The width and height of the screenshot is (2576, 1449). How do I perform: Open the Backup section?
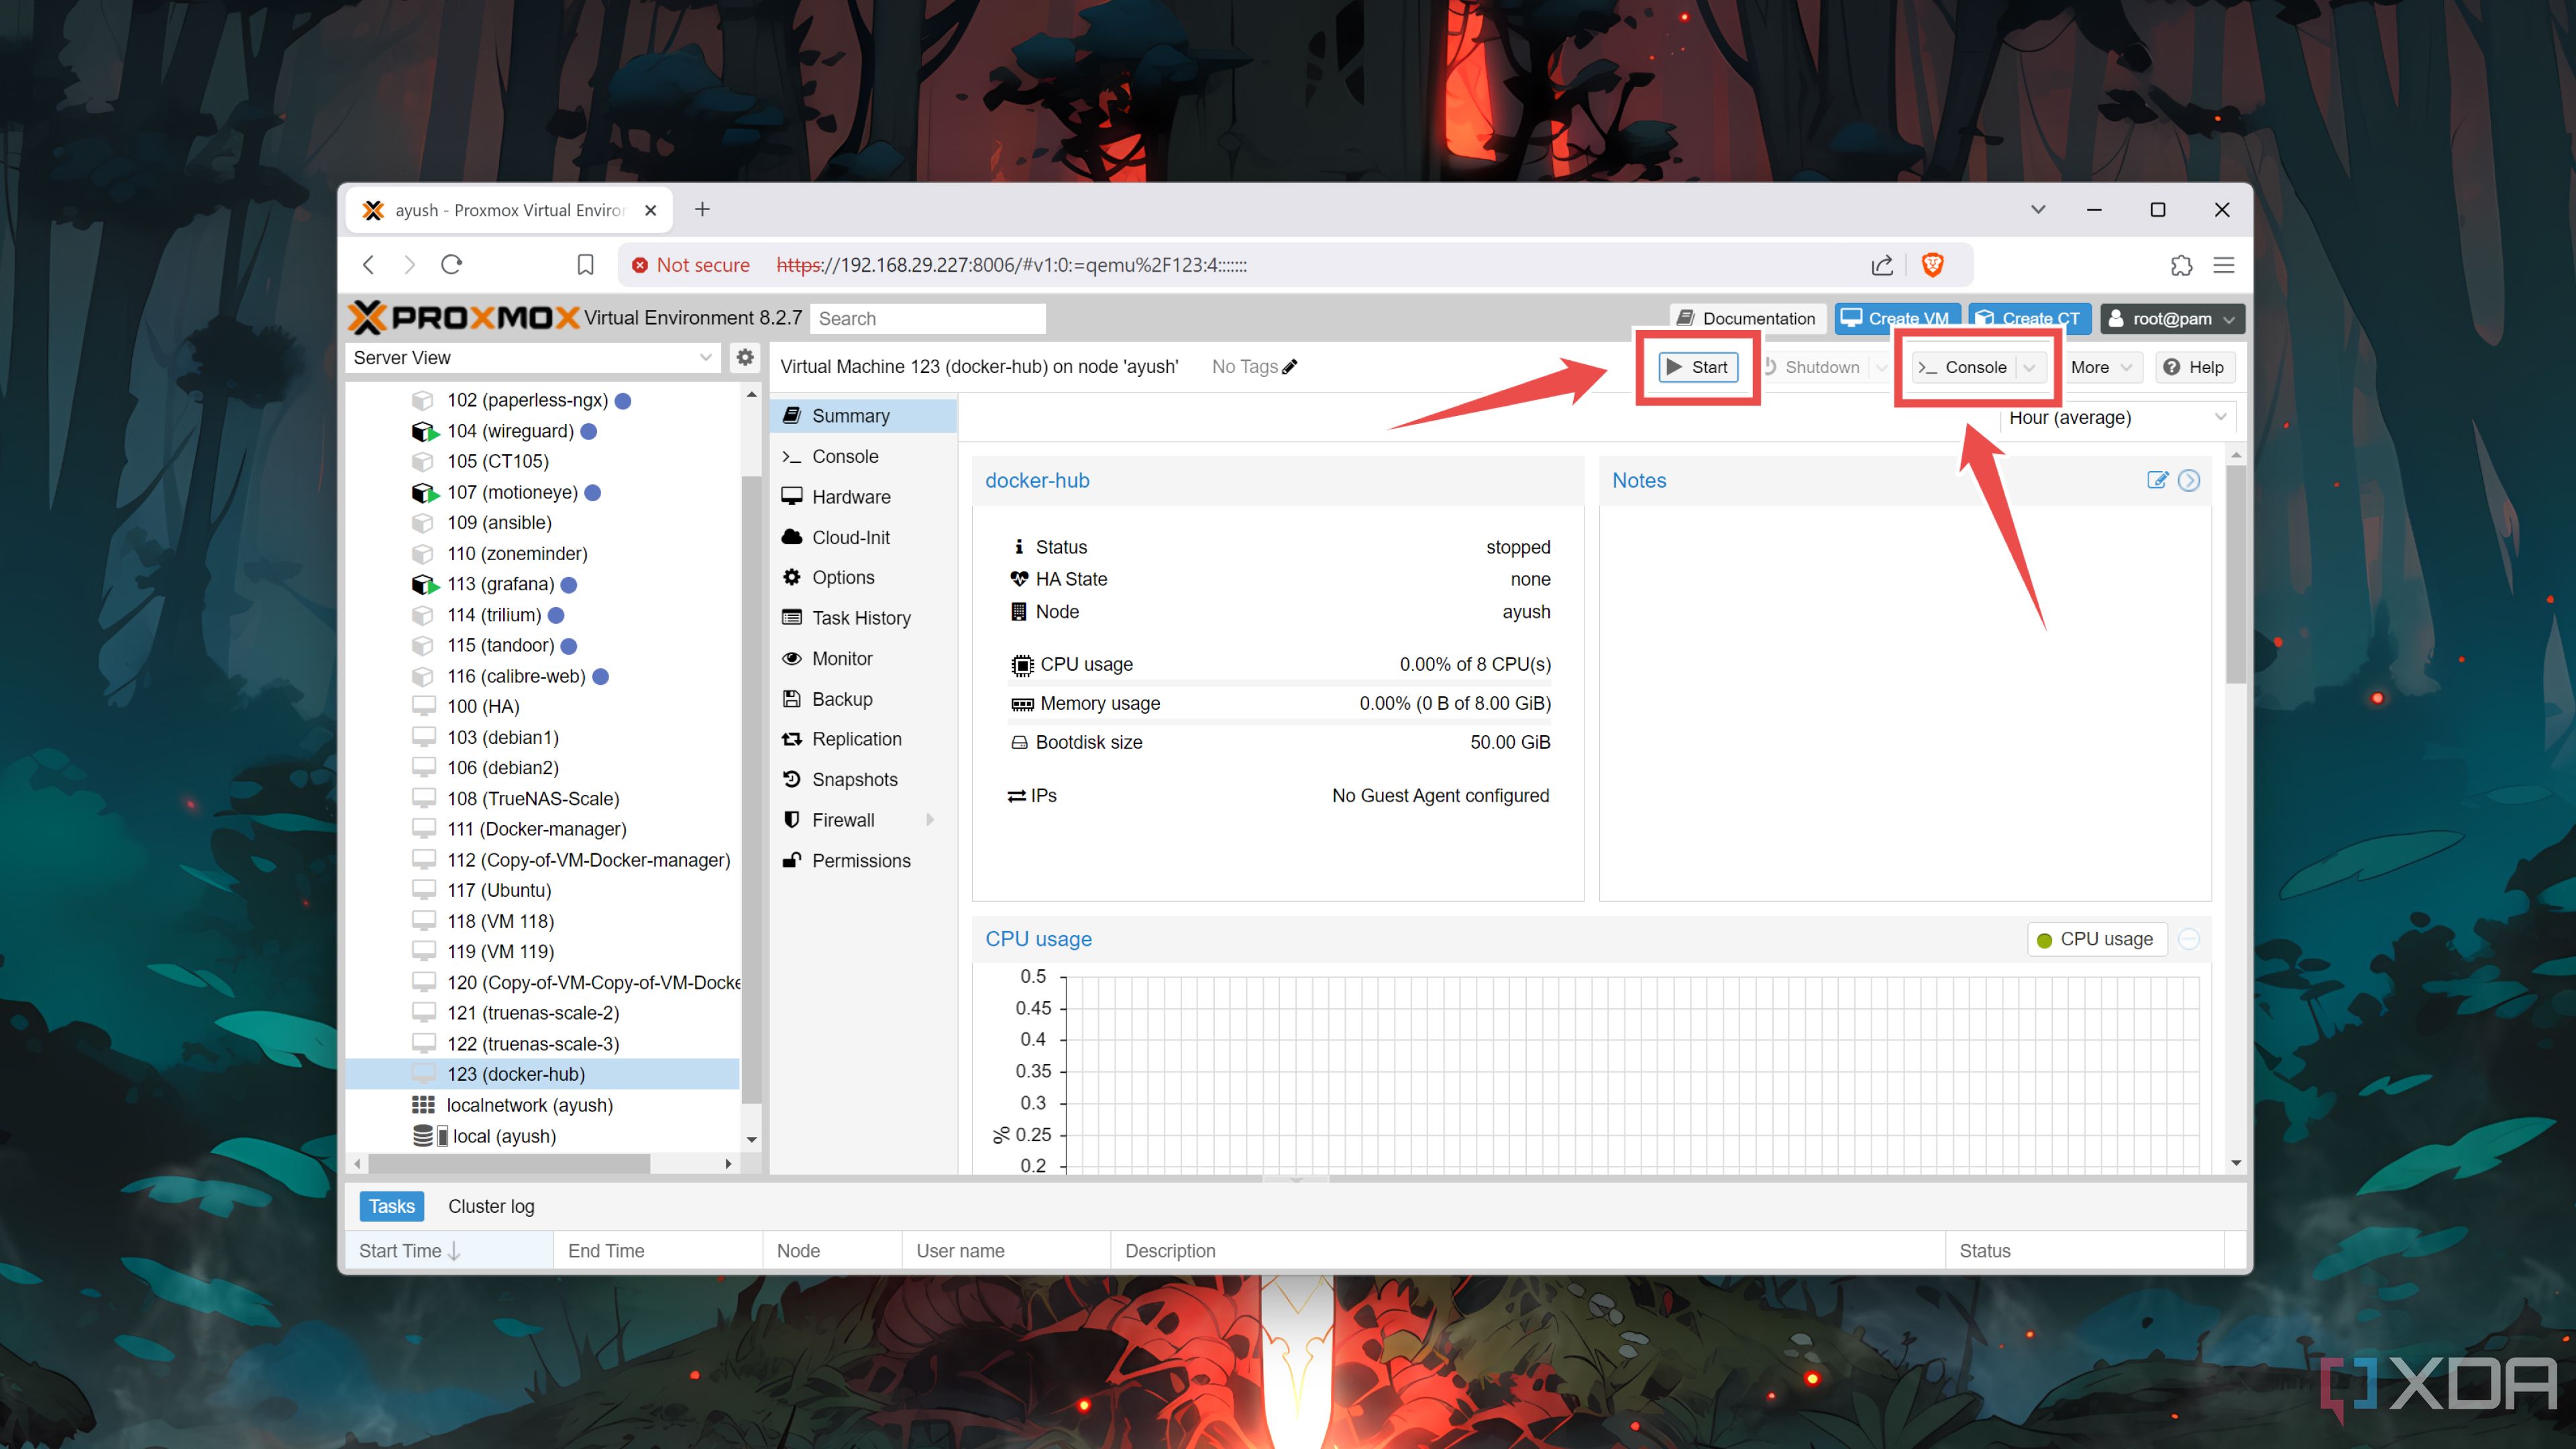tap(863, 699)
